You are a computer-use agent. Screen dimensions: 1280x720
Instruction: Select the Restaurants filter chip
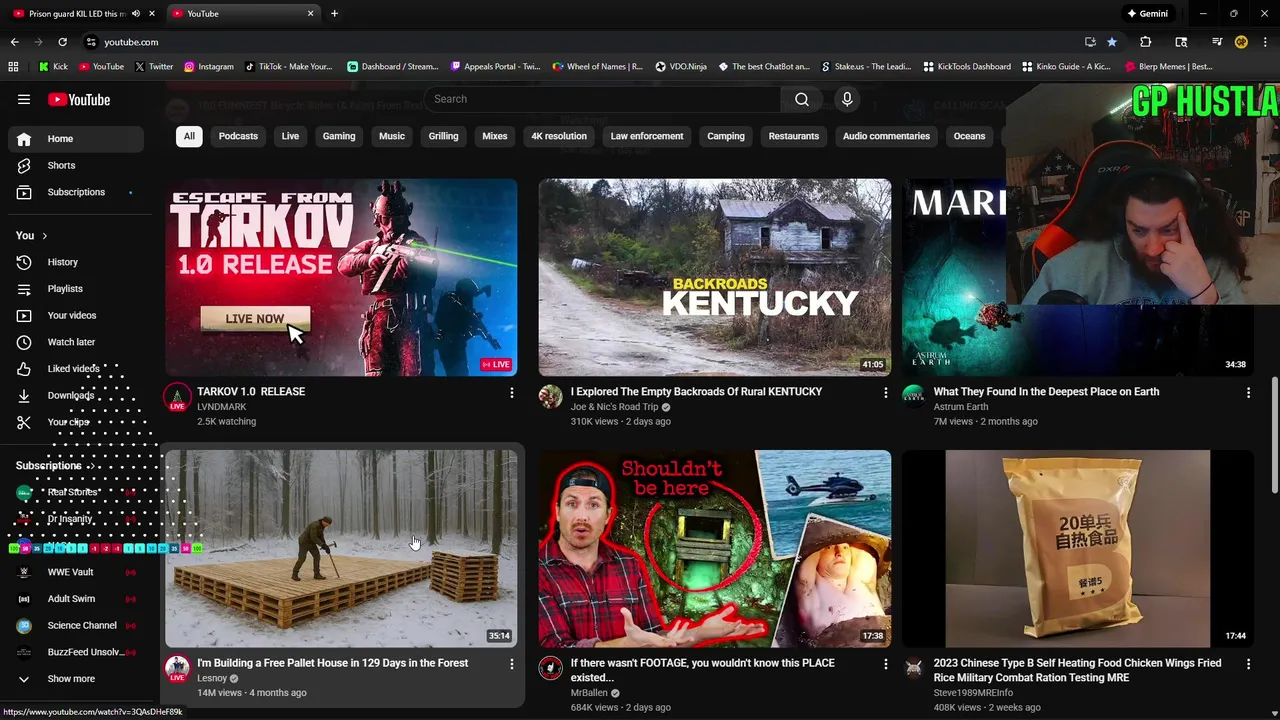point(794,136)
